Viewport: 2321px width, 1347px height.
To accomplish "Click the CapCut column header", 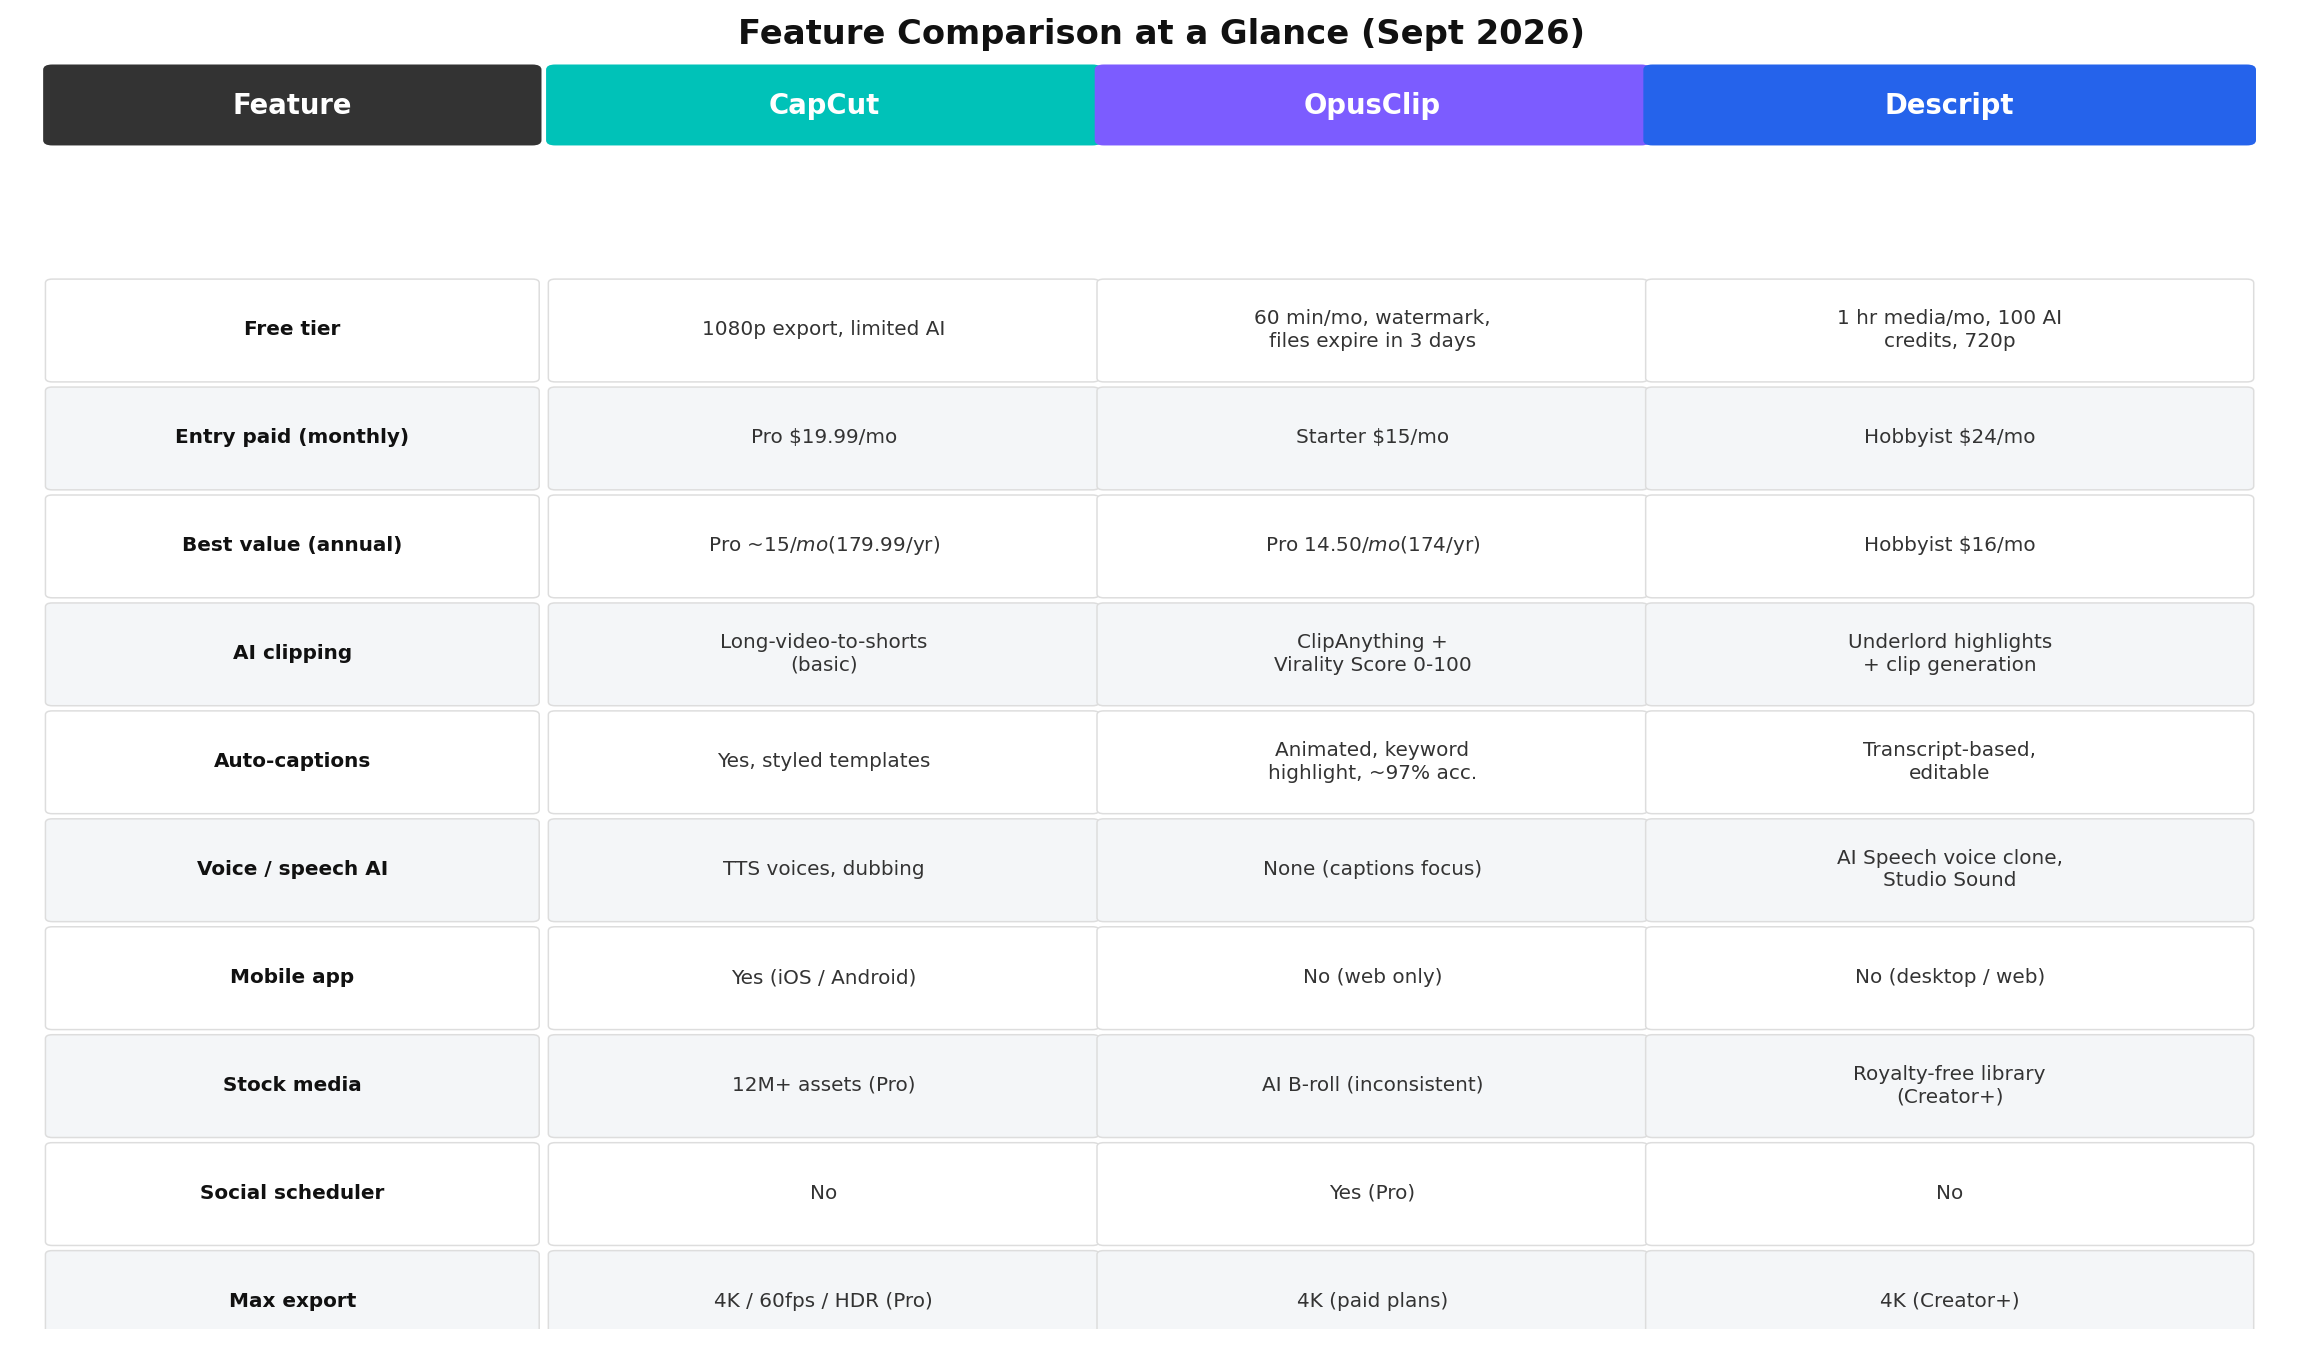I will pos(823,105).
